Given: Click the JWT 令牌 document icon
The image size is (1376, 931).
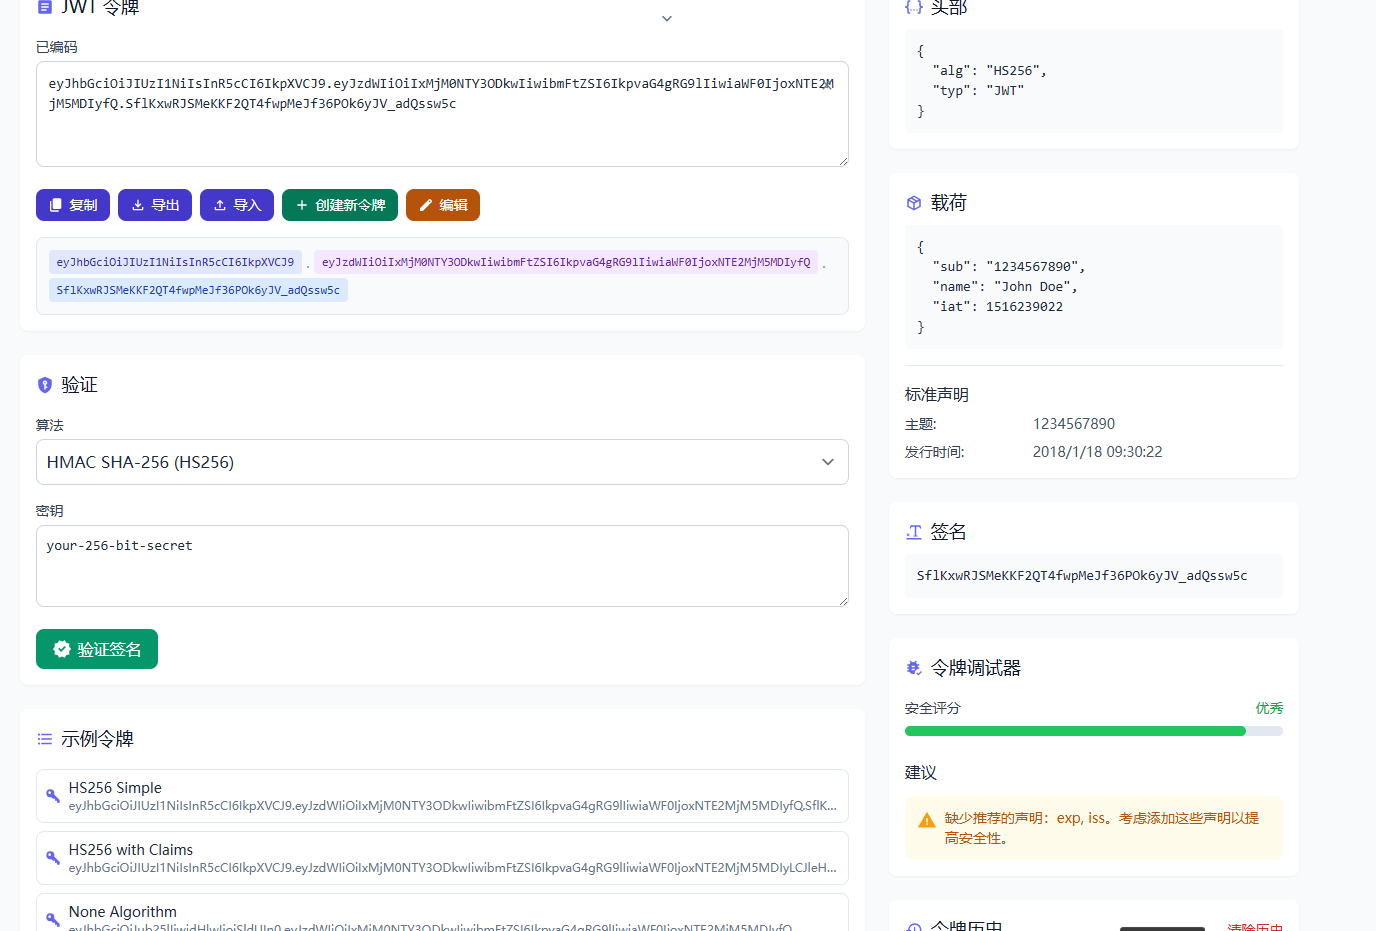Looking at the screenshot, I should coord(44,7).
